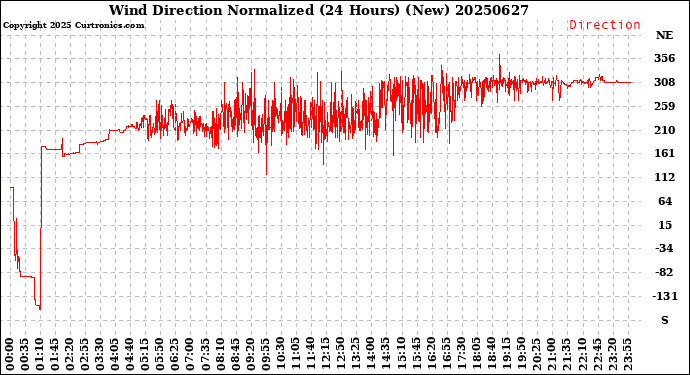The height and width of the screenshot is (375, 690).
Task: Click the '13:25' time label
Action: pos(356,354)
